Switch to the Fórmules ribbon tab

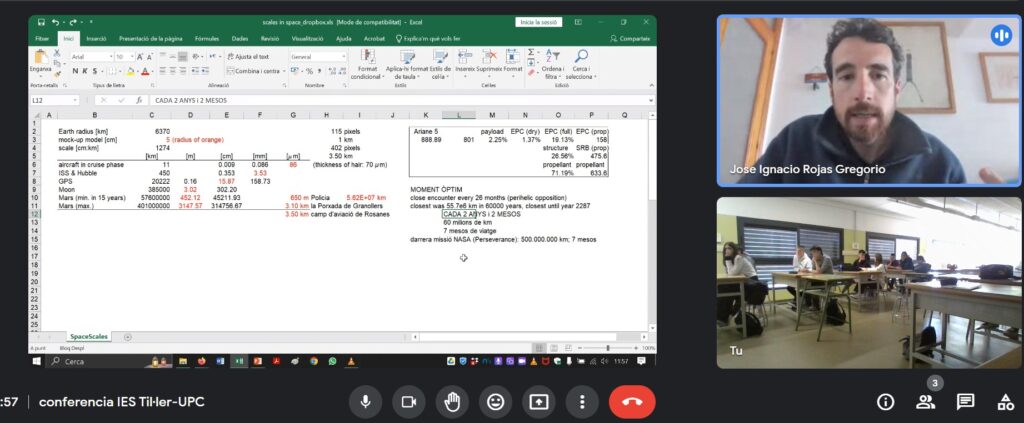(x=206, y=38)
